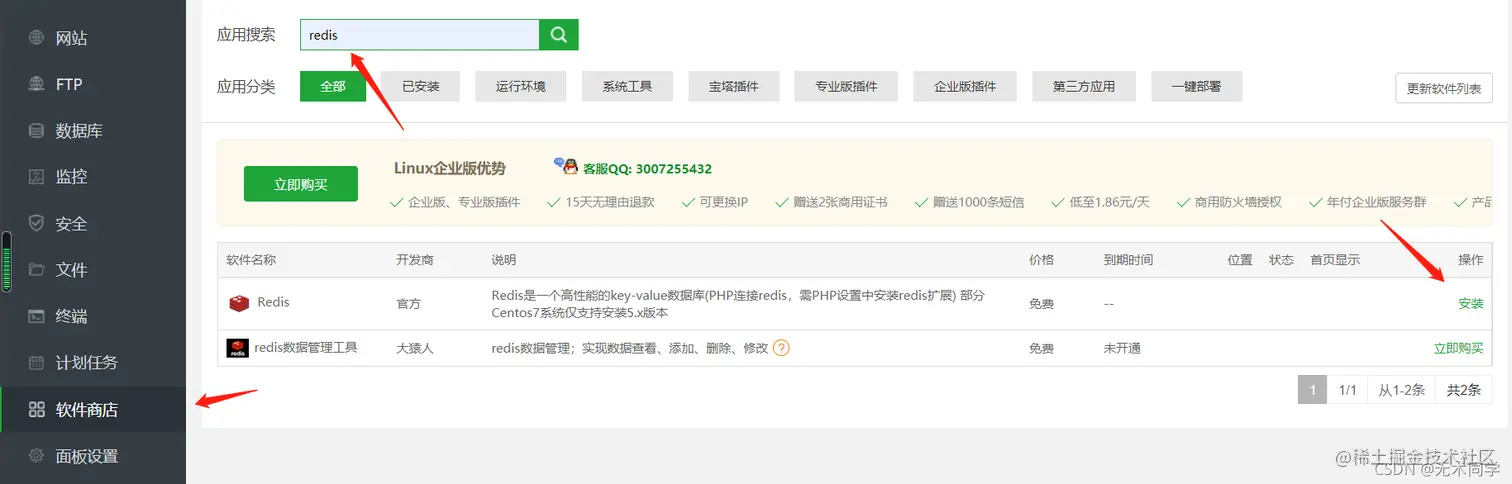Select the 专业版插件 category tab
This screenshot has width=1512, height=484.
tap(846, 86)
